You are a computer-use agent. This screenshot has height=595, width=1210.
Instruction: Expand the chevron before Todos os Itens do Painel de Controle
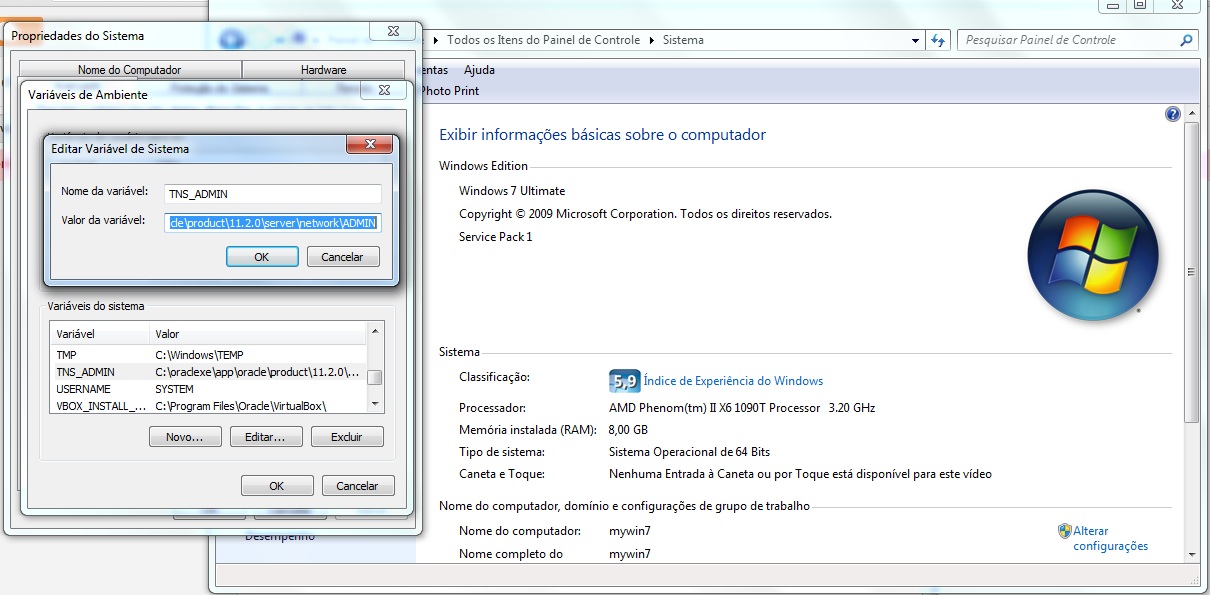click(434, 39)
